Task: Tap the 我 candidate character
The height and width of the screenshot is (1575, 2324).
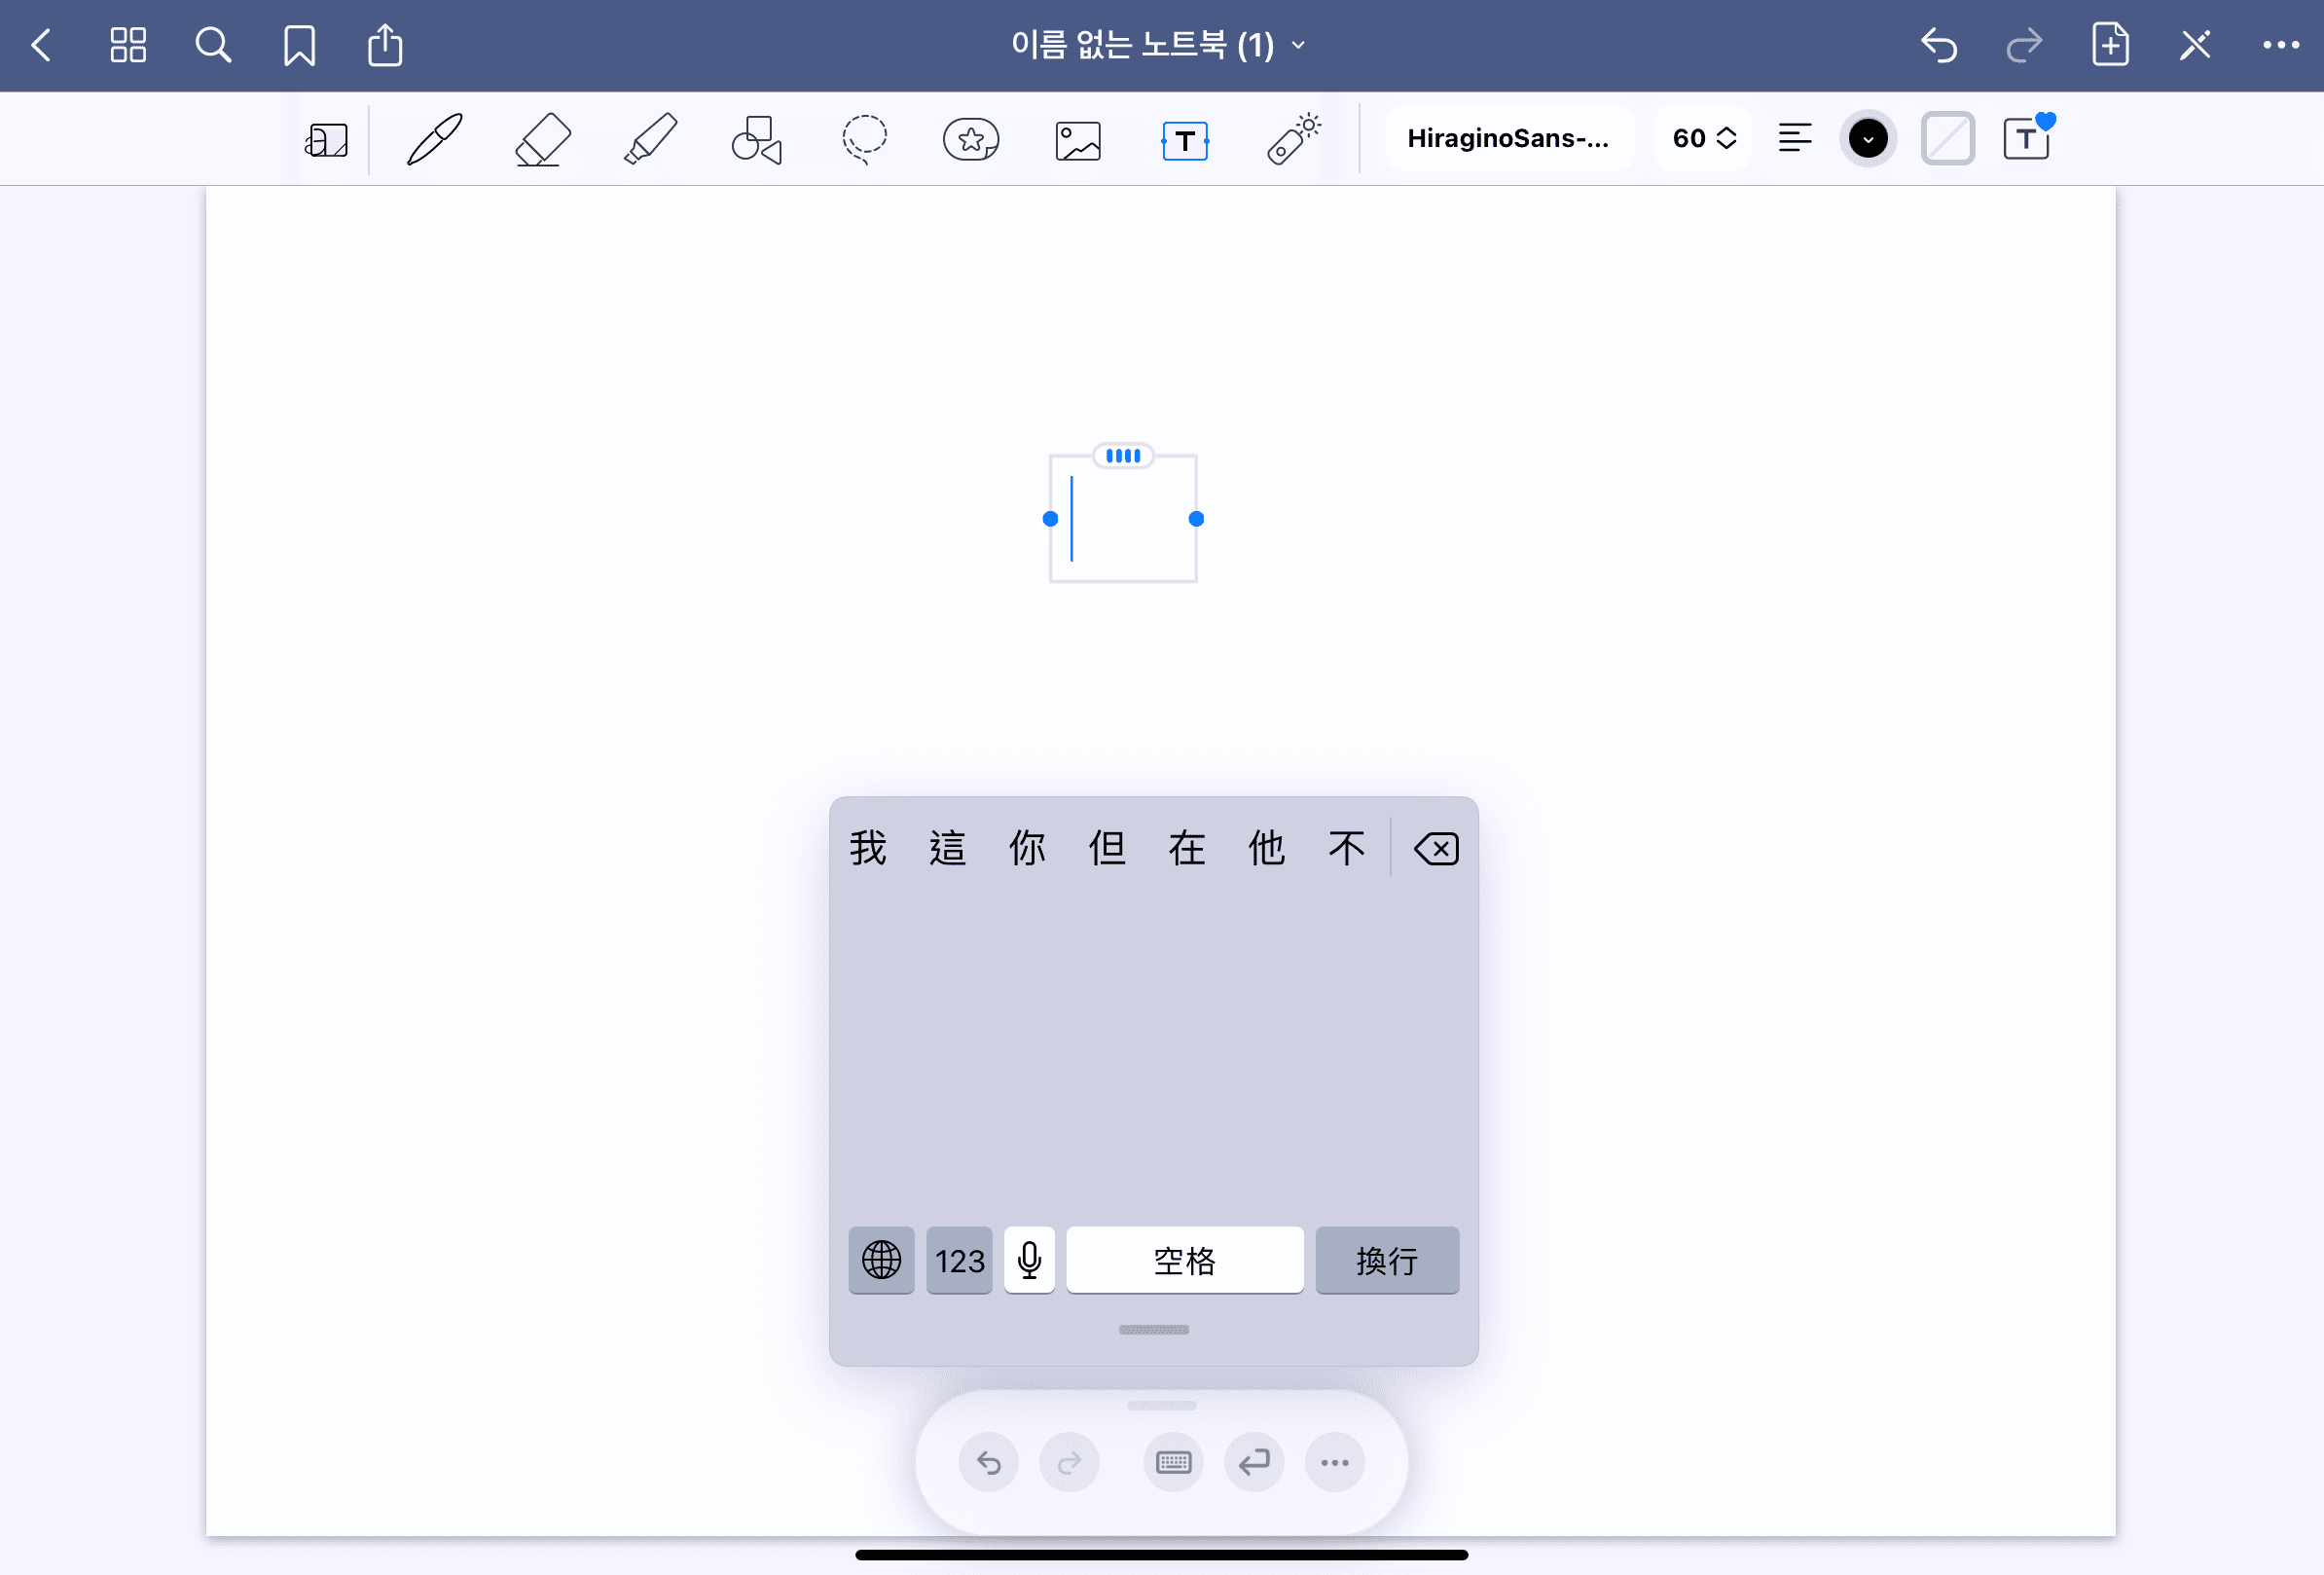Action: coord(867,848)
